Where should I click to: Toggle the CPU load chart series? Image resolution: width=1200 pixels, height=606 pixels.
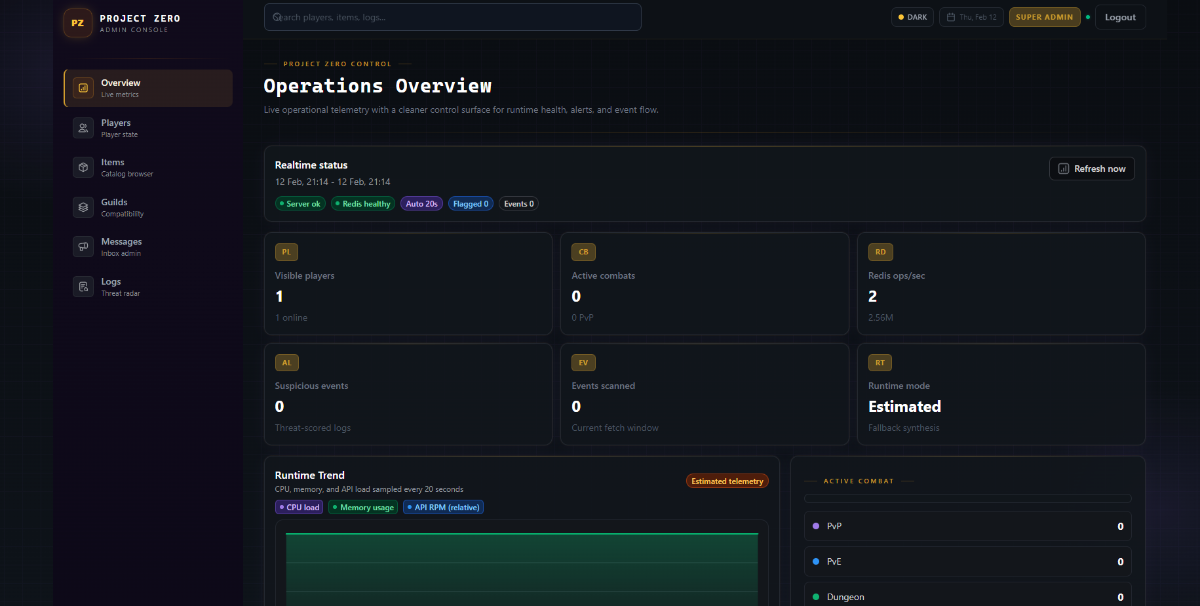pyautogui.click(x=299, y=507)
